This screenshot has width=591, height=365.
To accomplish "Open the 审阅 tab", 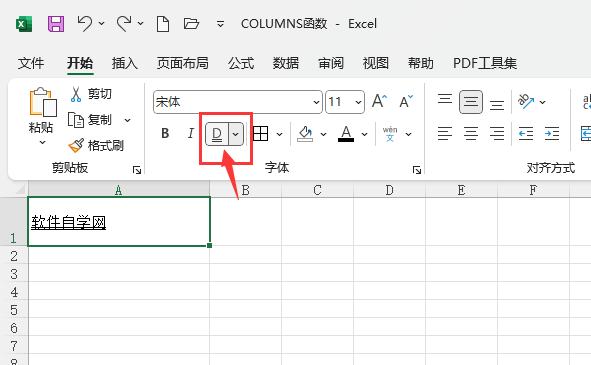I will [331, 63].
